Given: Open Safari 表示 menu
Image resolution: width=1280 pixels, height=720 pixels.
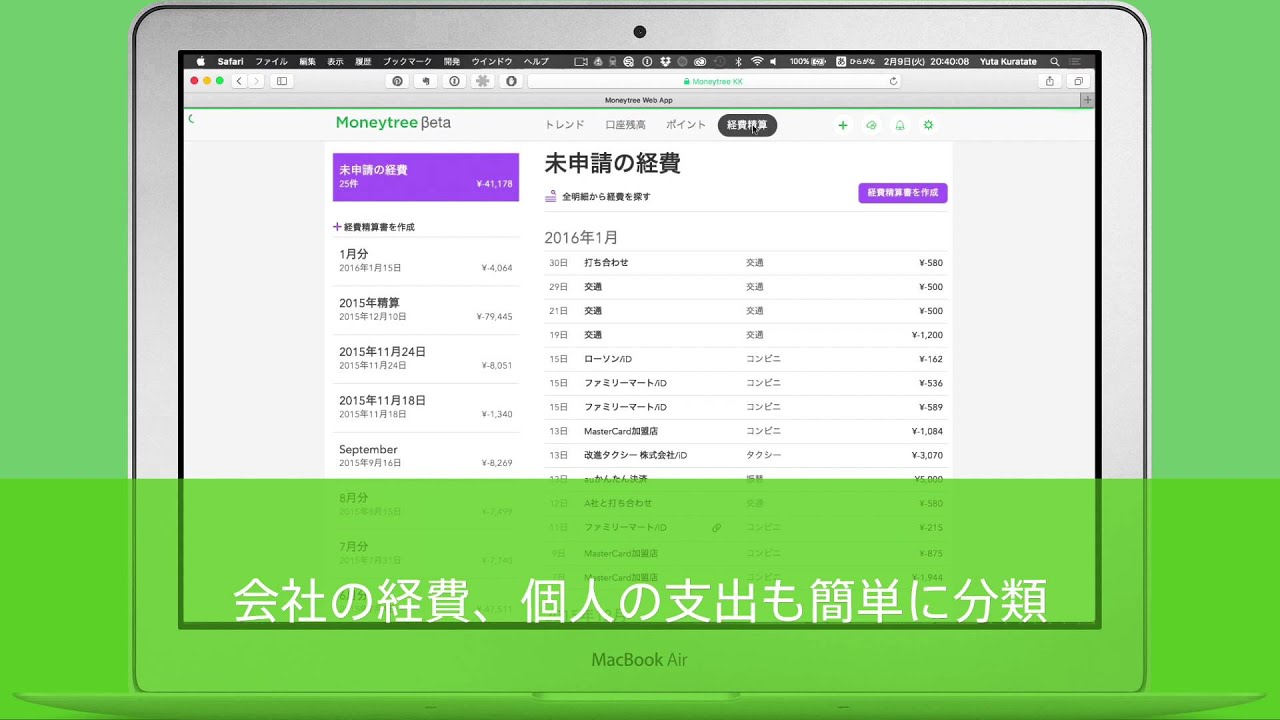Looking at the screenshot, I should (335, 61).
